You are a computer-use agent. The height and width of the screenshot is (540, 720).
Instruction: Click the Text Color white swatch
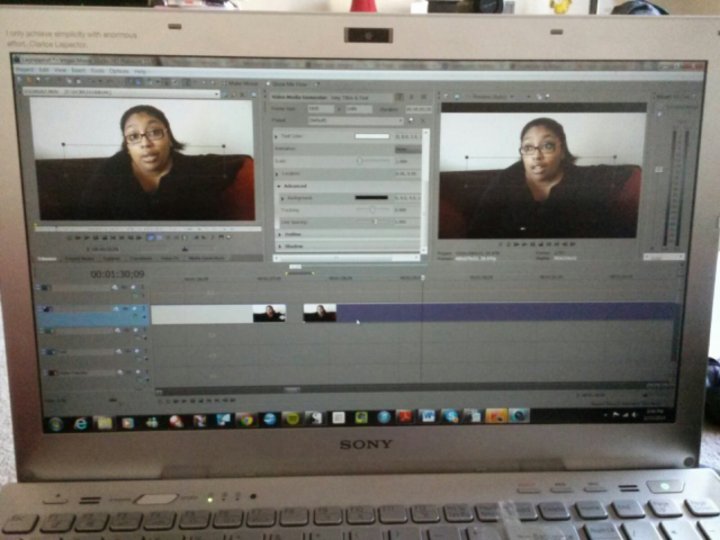pos(371,136)
